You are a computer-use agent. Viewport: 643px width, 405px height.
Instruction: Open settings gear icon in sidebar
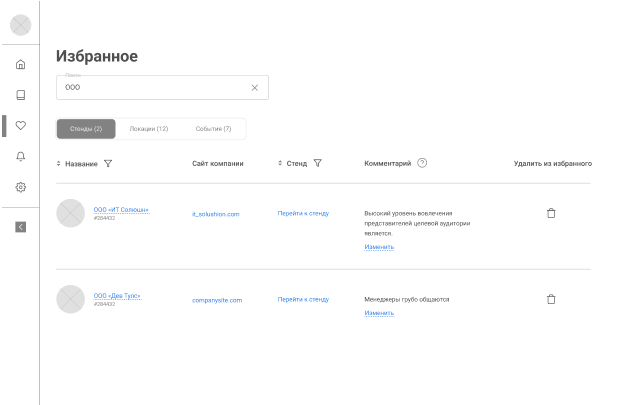click(x=21, y=187)
